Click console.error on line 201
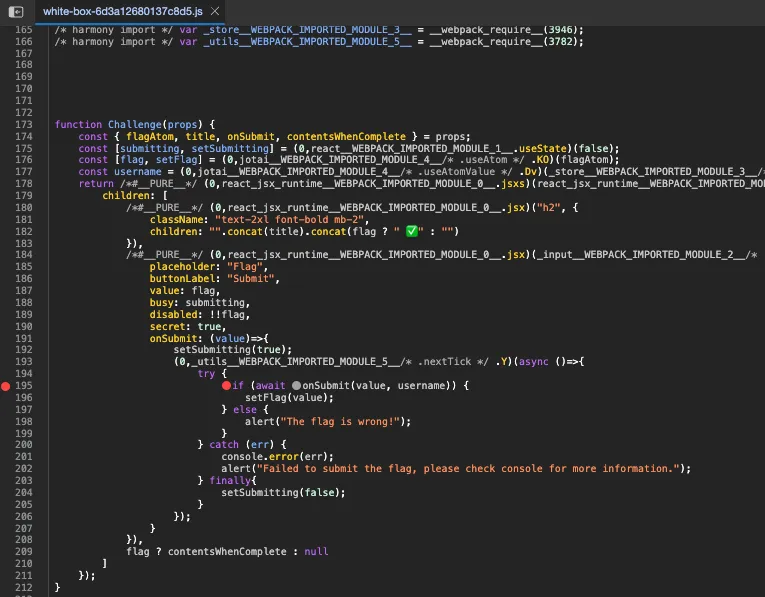Image resolution: width=765 pixels, height=597 pixels. point(260,457)
